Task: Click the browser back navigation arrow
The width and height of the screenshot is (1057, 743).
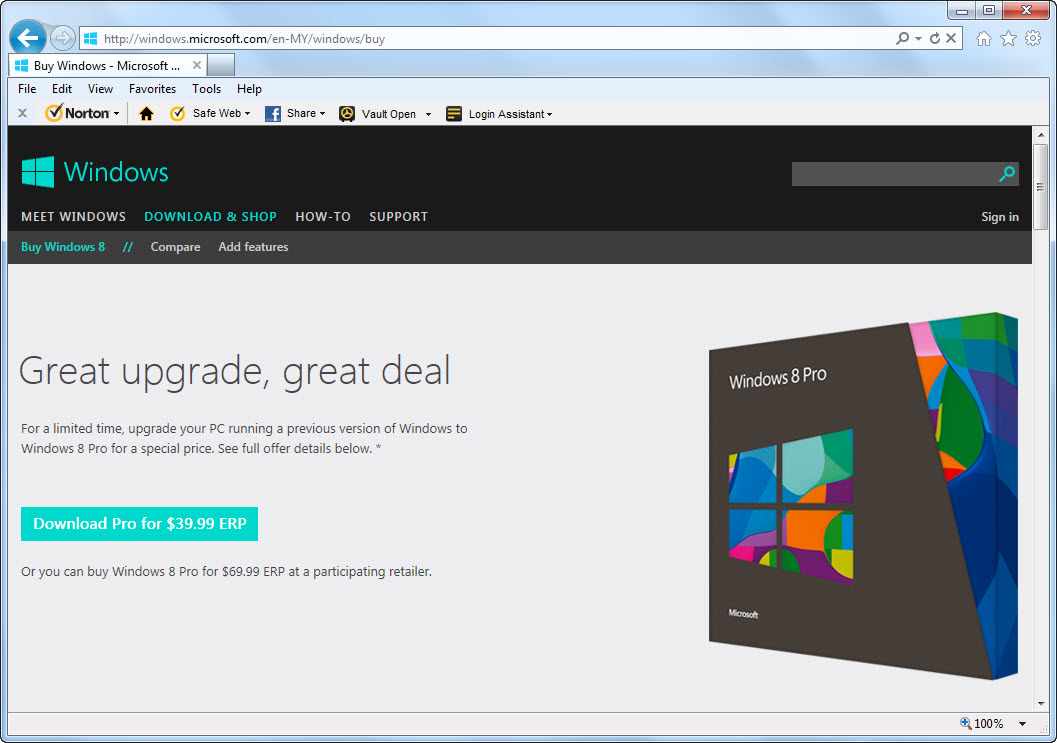Action: [x=26, y=37]
